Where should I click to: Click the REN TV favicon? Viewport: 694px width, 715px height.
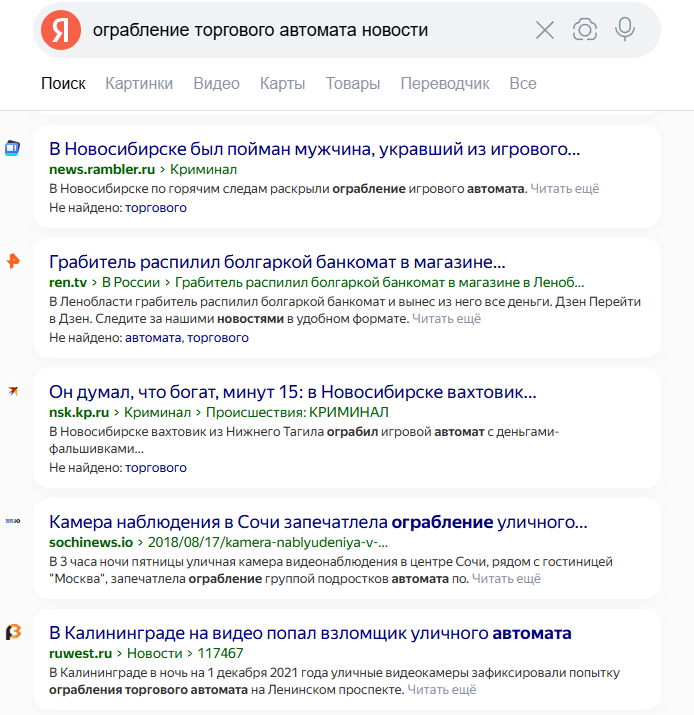pos(12,261)
